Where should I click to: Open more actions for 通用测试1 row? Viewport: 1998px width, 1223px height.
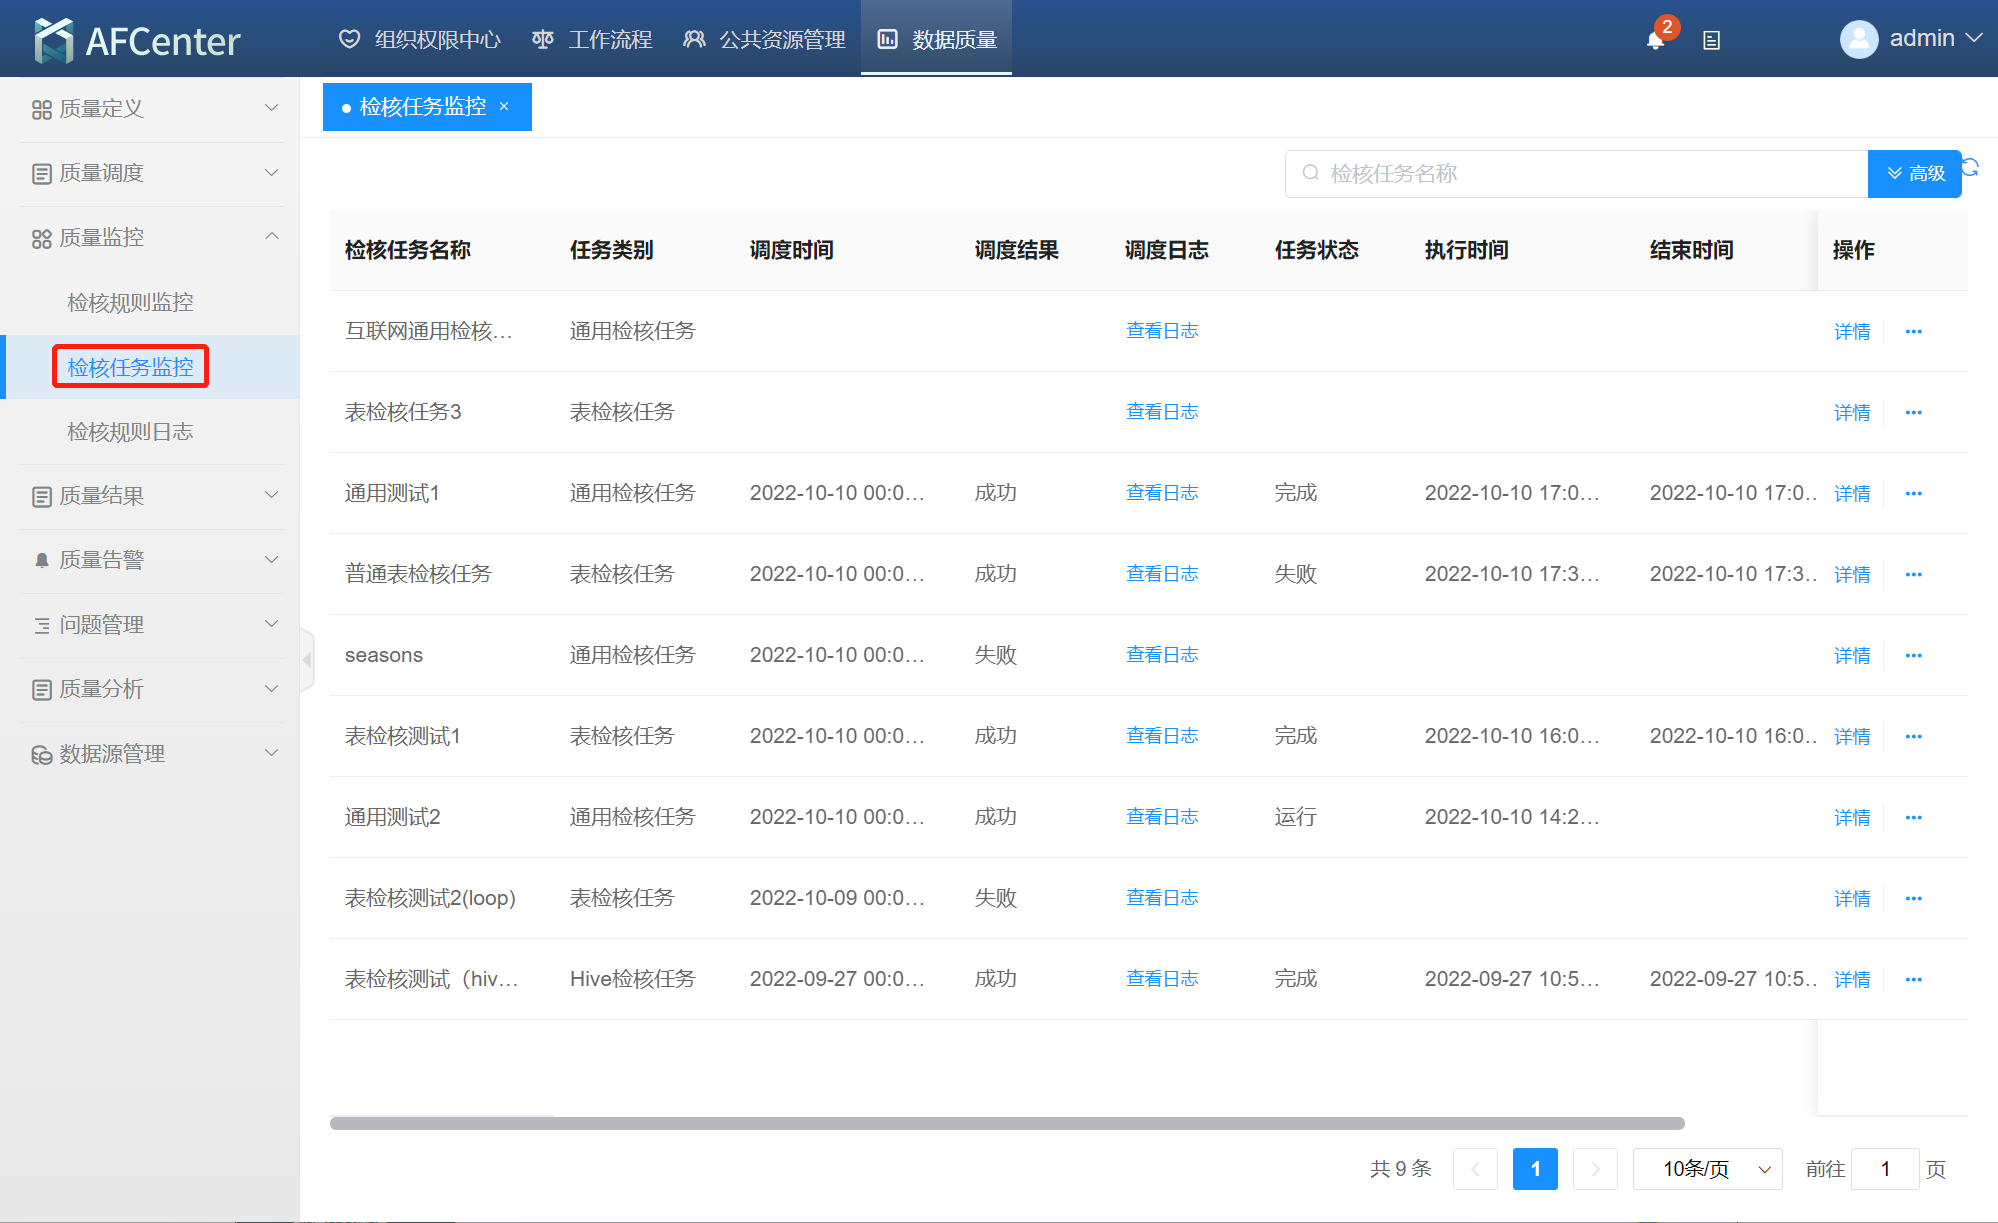pyautogui.click(x=1913, y=493)
